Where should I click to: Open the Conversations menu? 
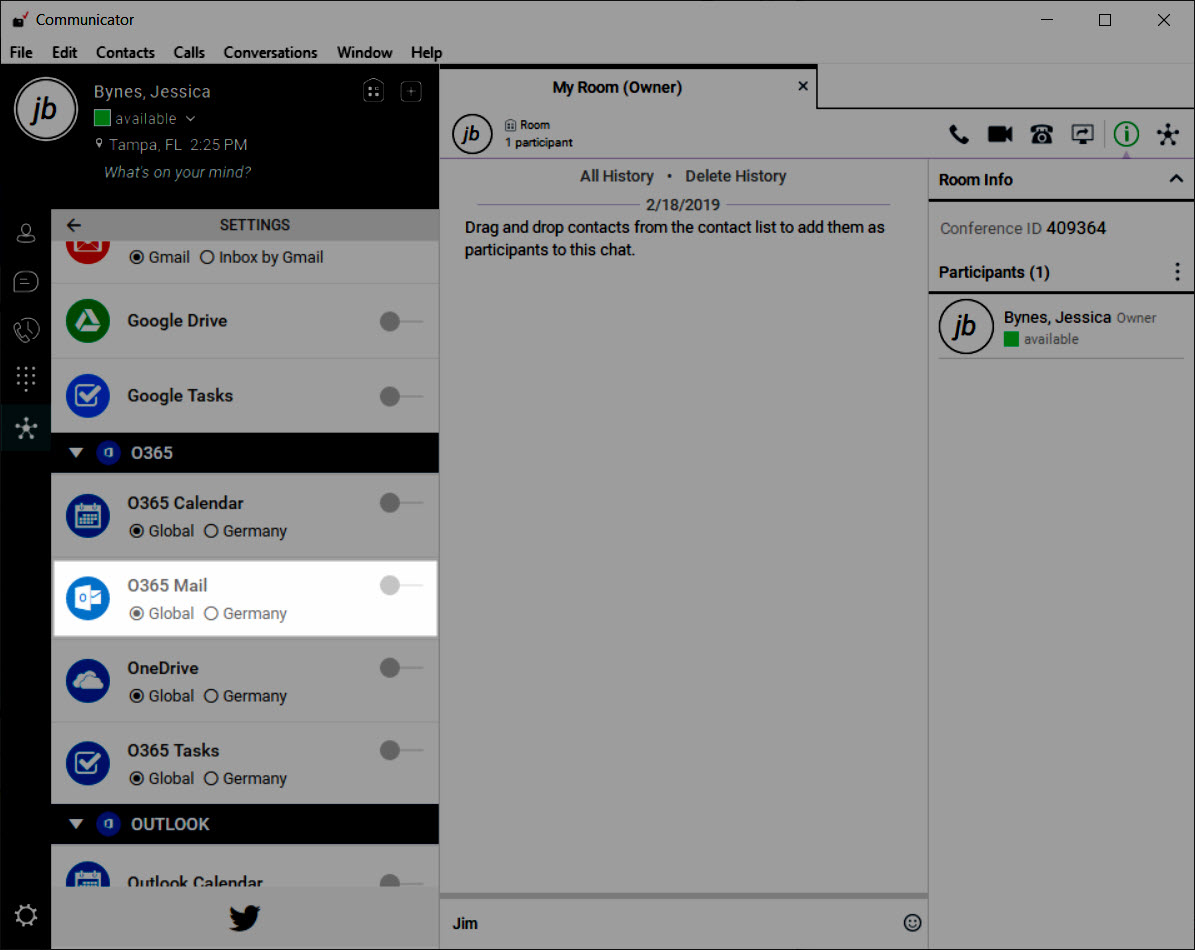point(271,53)
